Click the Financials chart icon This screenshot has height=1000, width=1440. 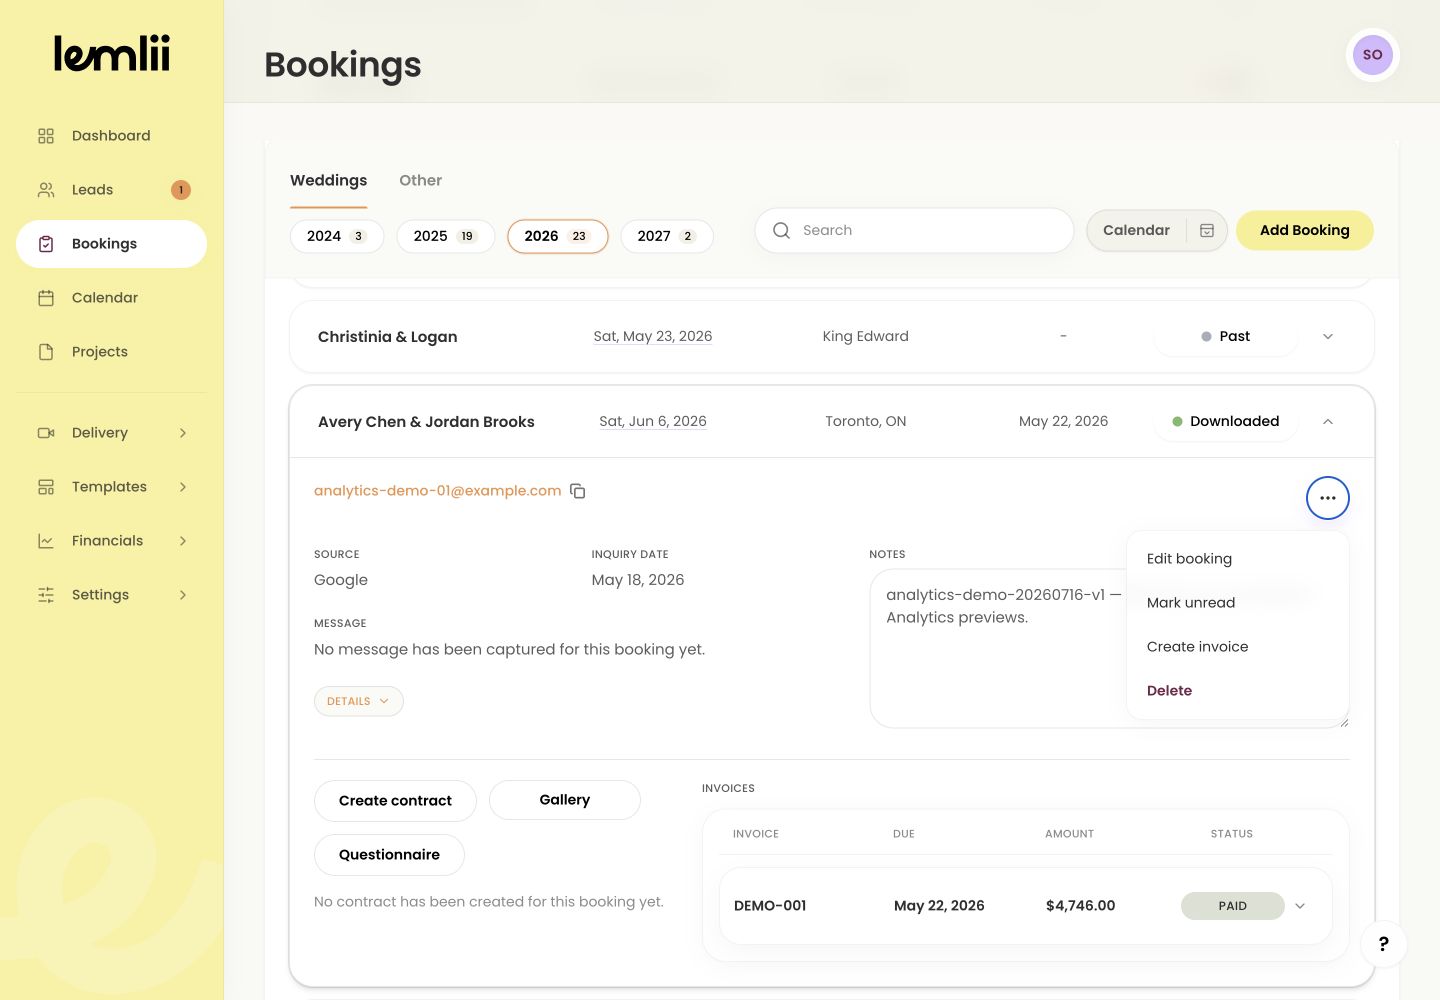point(46,541)
